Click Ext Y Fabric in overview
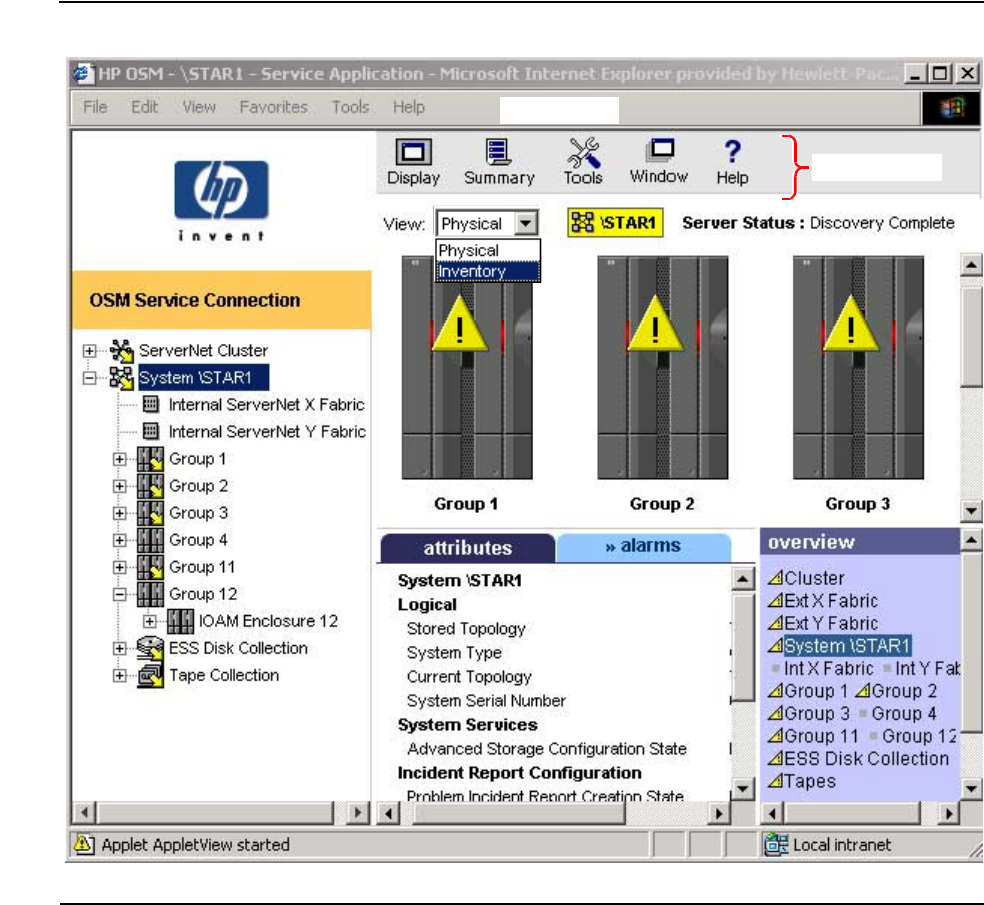The width and height of the screenshot is (984, 905). click(x=823, y=623)
